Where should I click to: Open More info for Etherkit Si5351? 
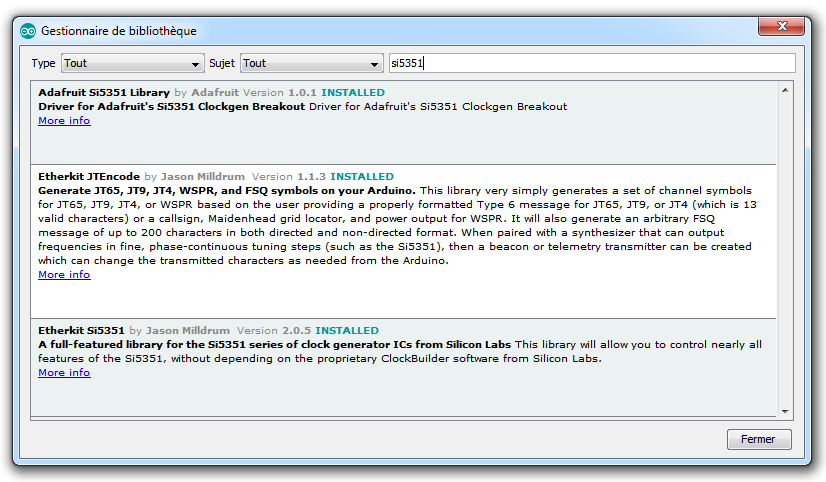click(64, 373)
